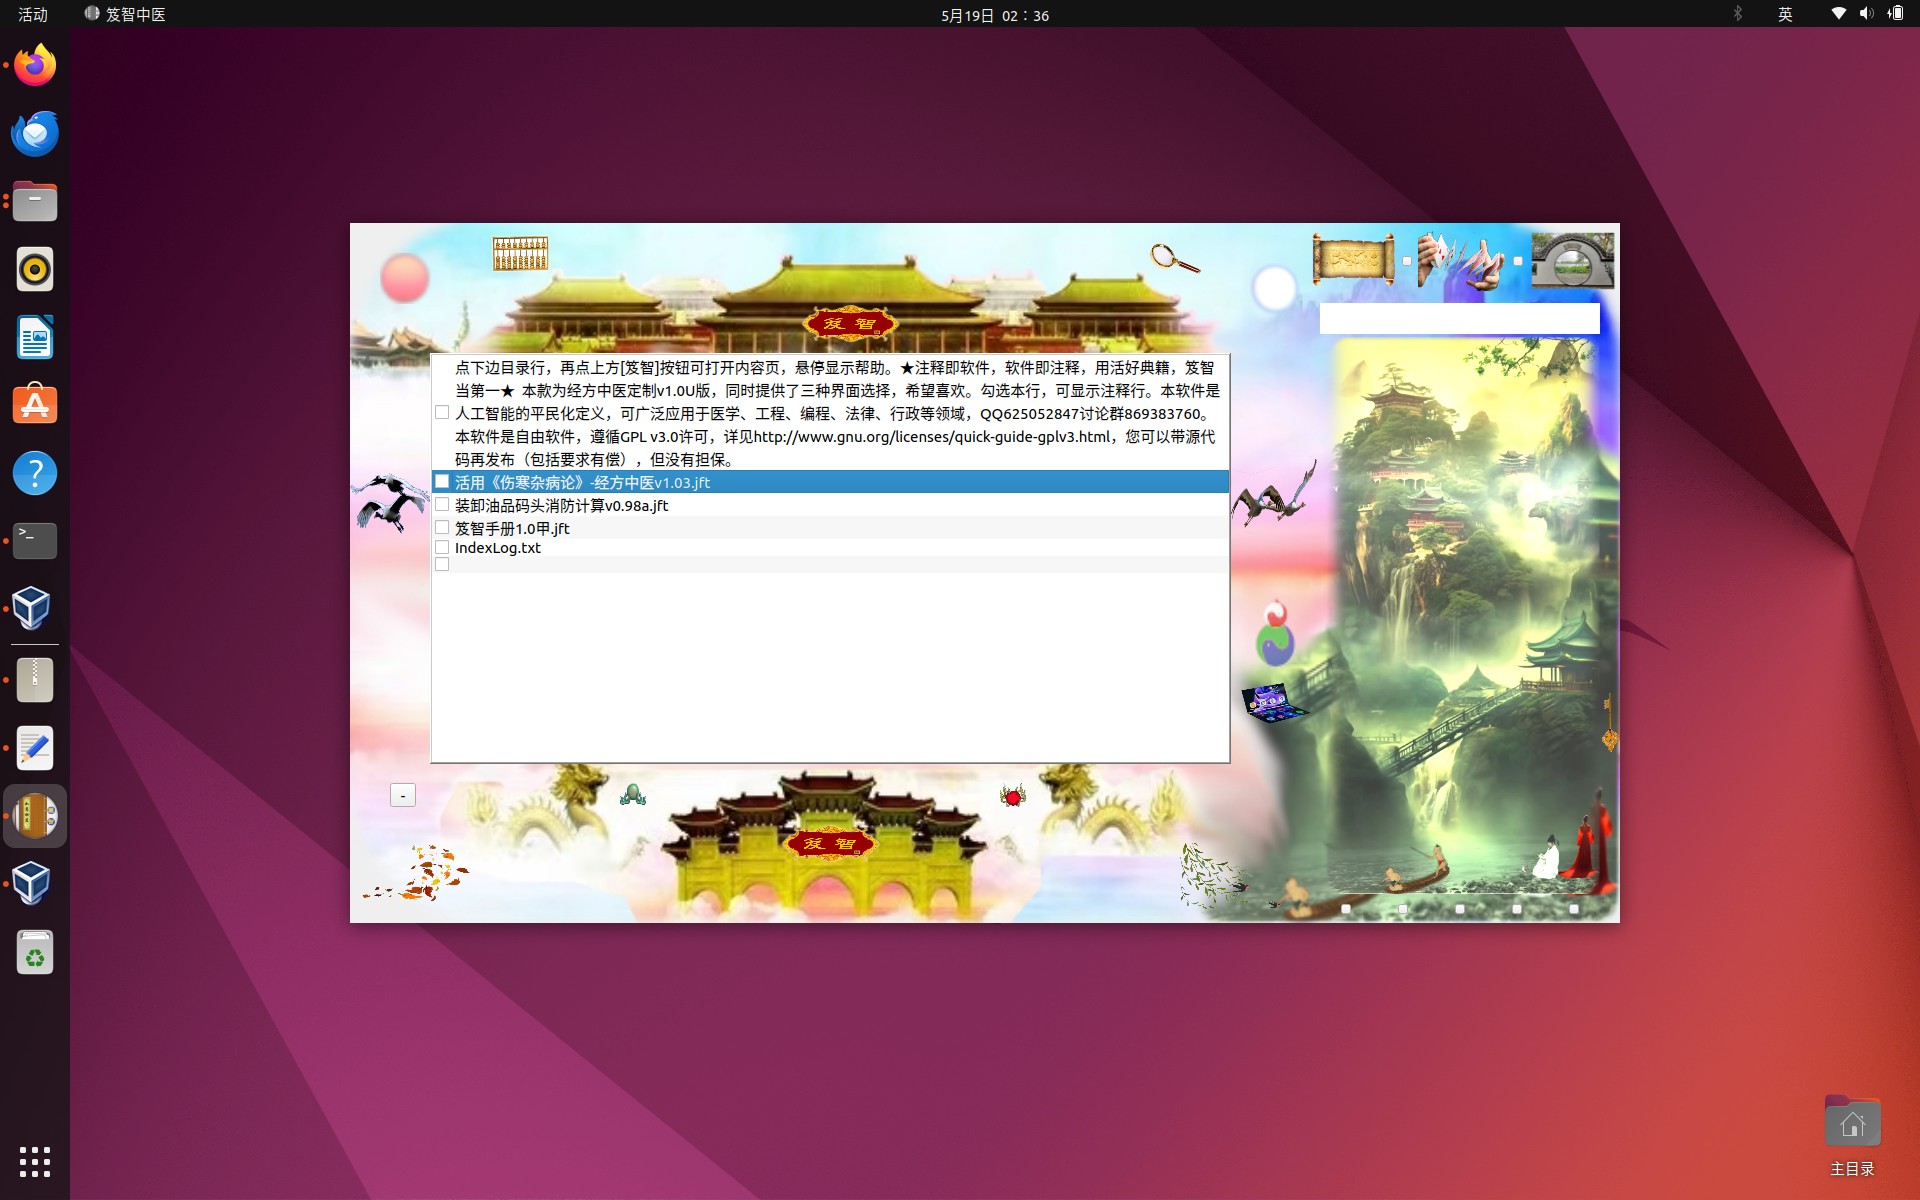1920x1200 pixels.
Task: Toggle leftmost small checkbox under landscape painting
Action: pos(1346,909)
